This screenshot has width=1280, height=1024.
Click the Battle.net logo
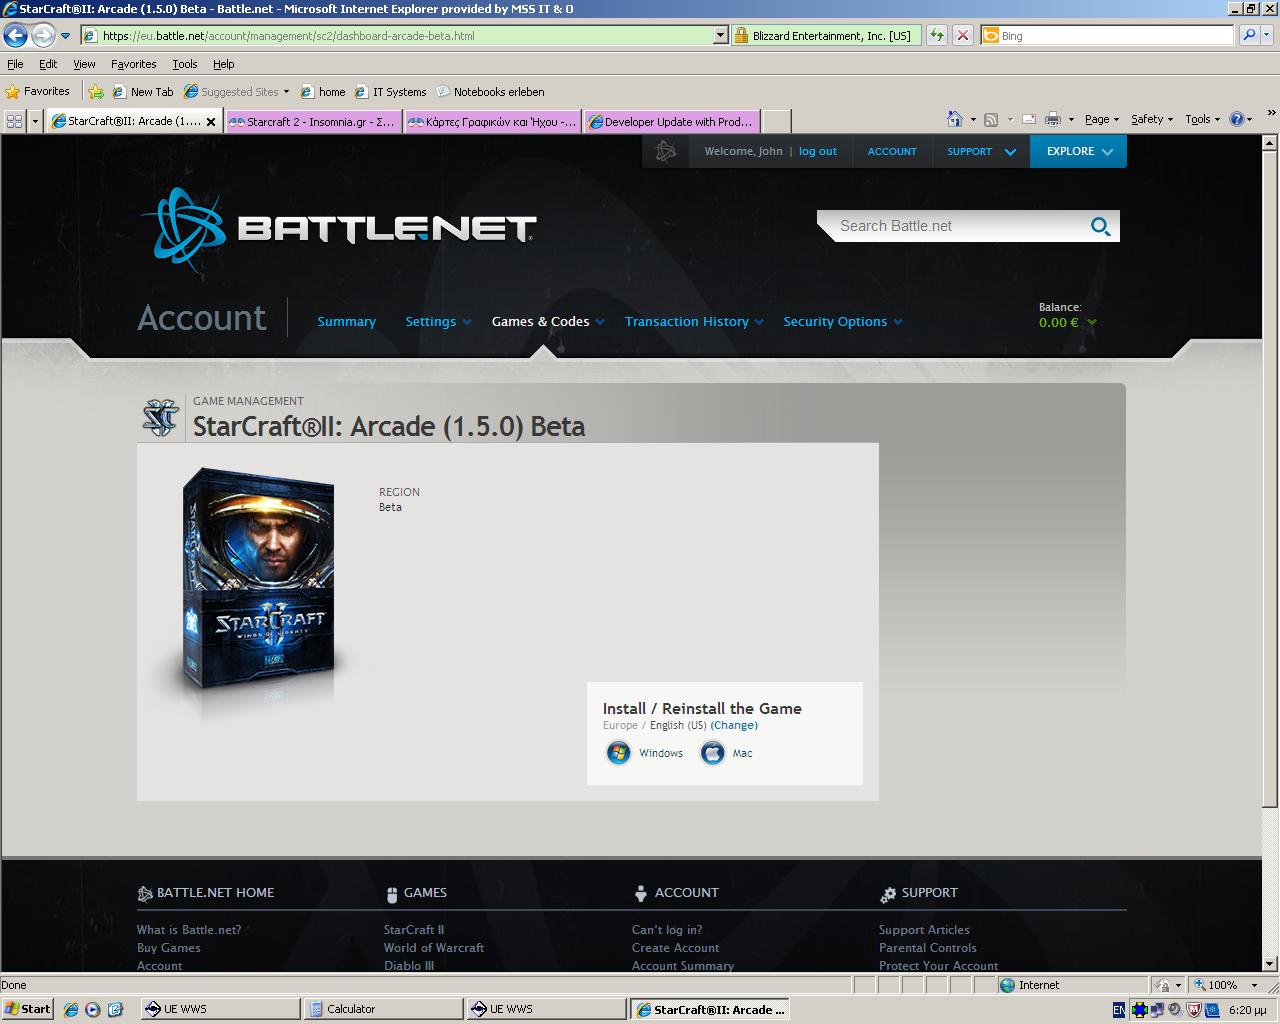coord(338,229)
